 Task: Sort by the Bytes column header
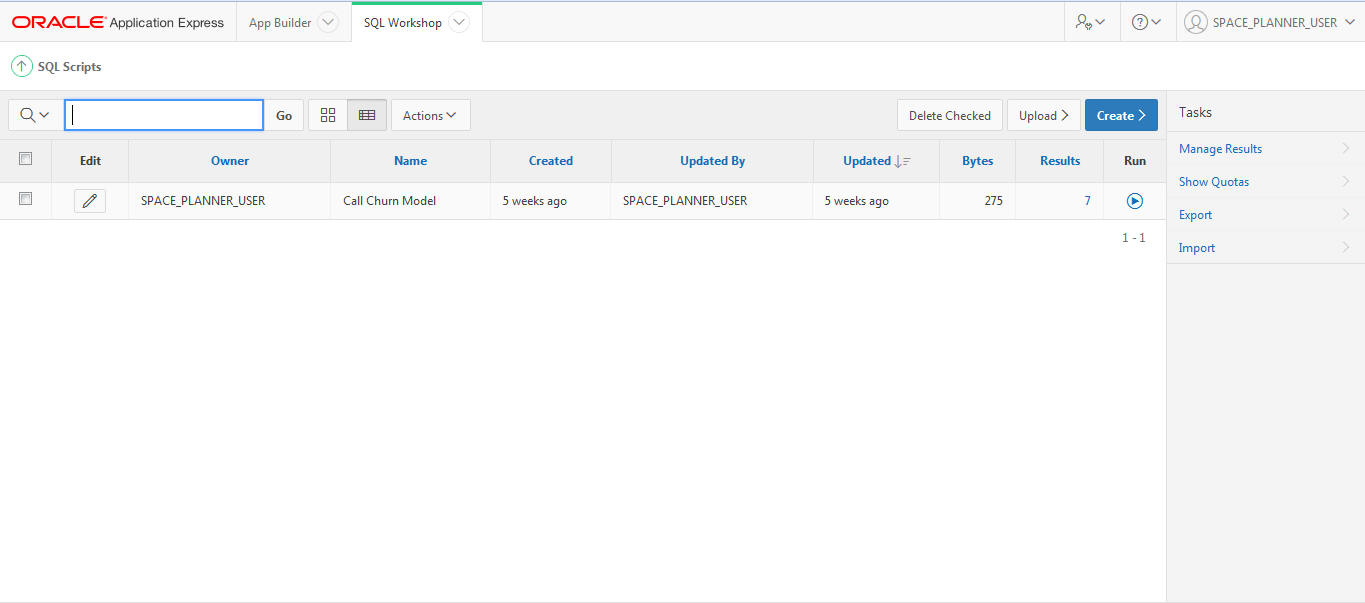point(978,160)
